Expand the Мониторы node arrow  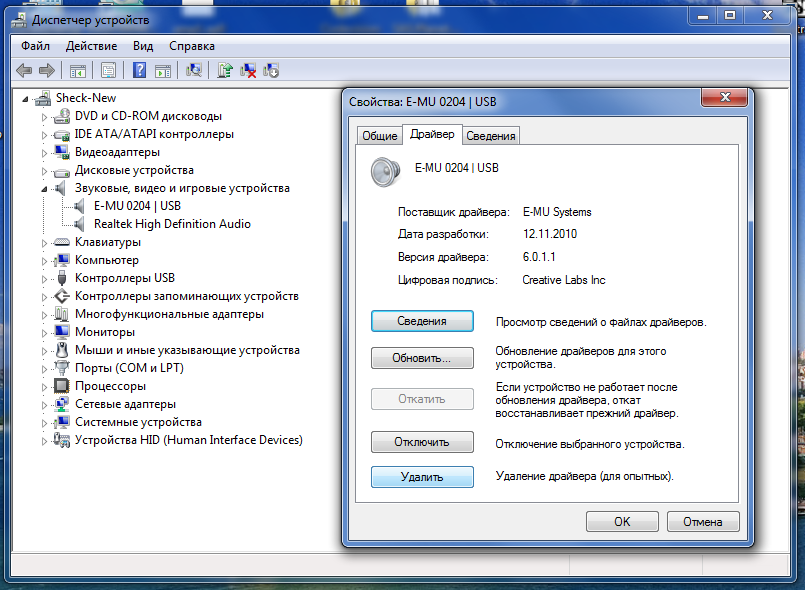(x=44, y=333)
